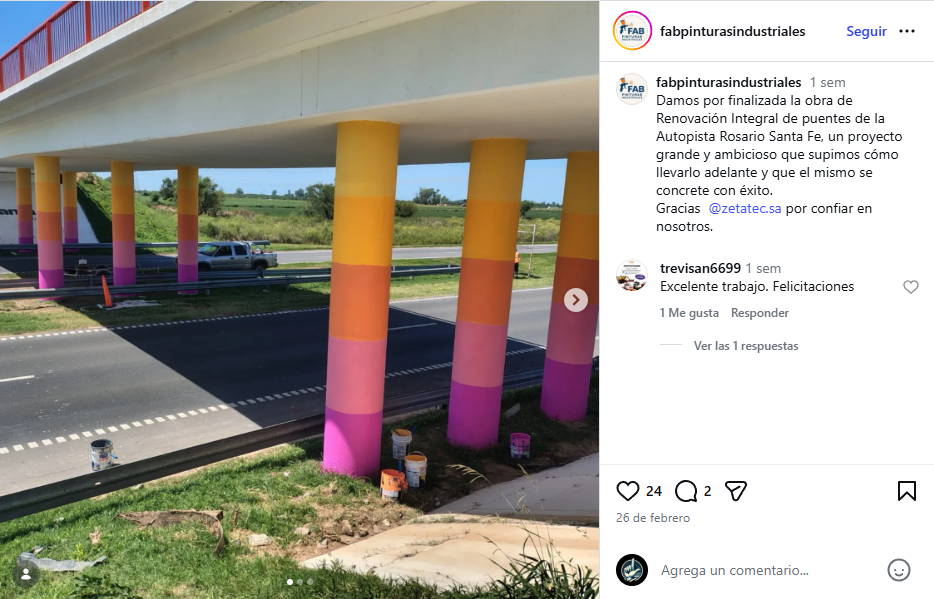Like trevisan6699's comment with small heart
The width and height of the screenshot is (934, 599).
tap(911, 287)
